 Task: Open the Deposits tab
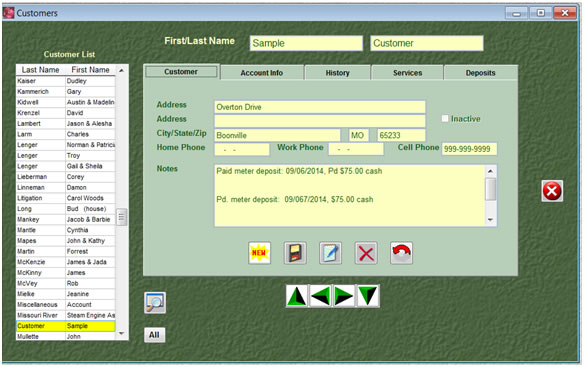pyautogui.click(x=480, y=73)
